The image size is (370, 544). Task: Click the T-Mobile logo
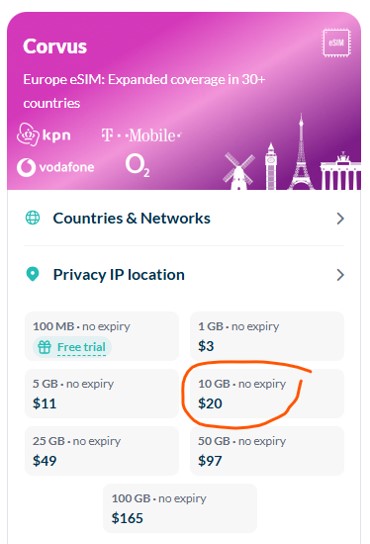(x=141, y=135)
